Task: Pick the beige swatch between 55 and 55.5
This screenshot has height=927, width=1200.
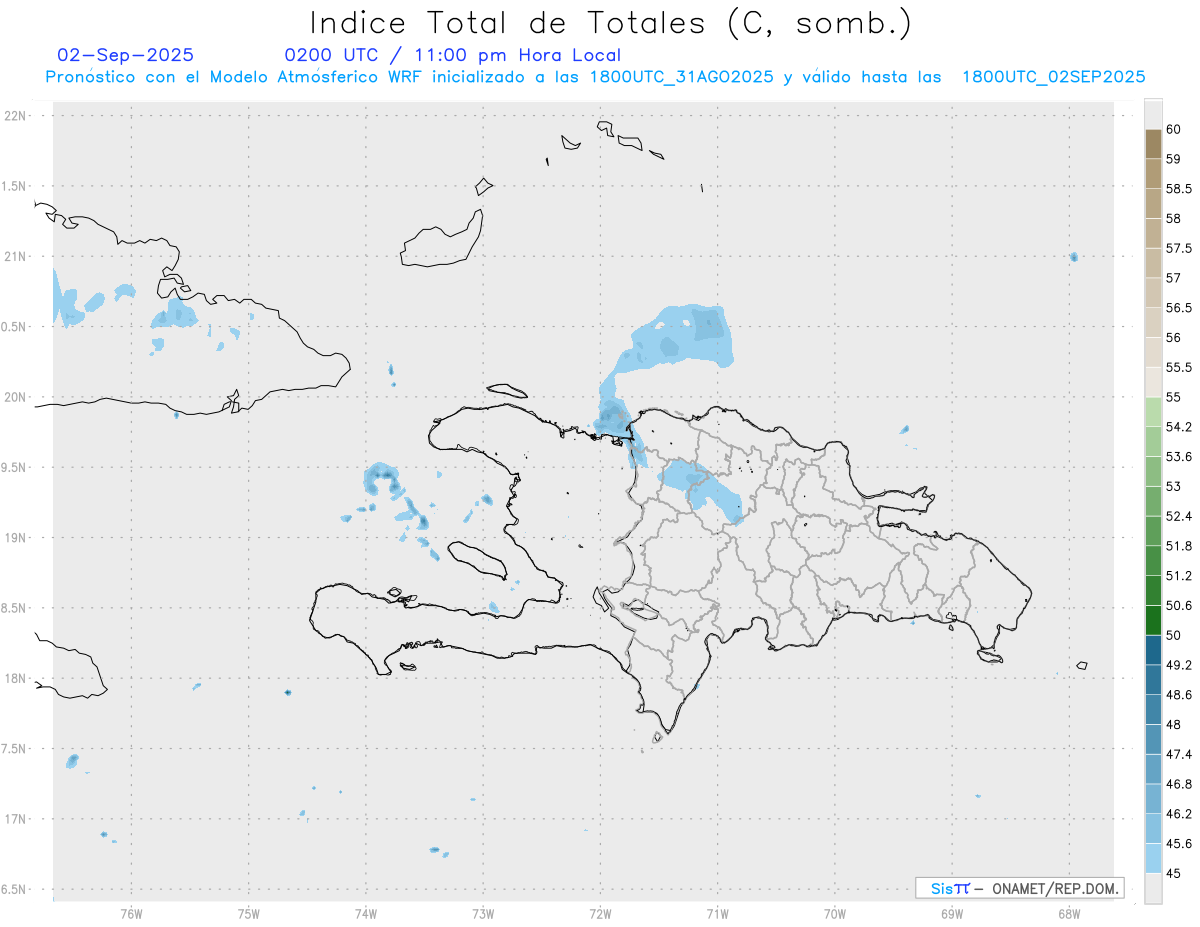Action: 1153,382
